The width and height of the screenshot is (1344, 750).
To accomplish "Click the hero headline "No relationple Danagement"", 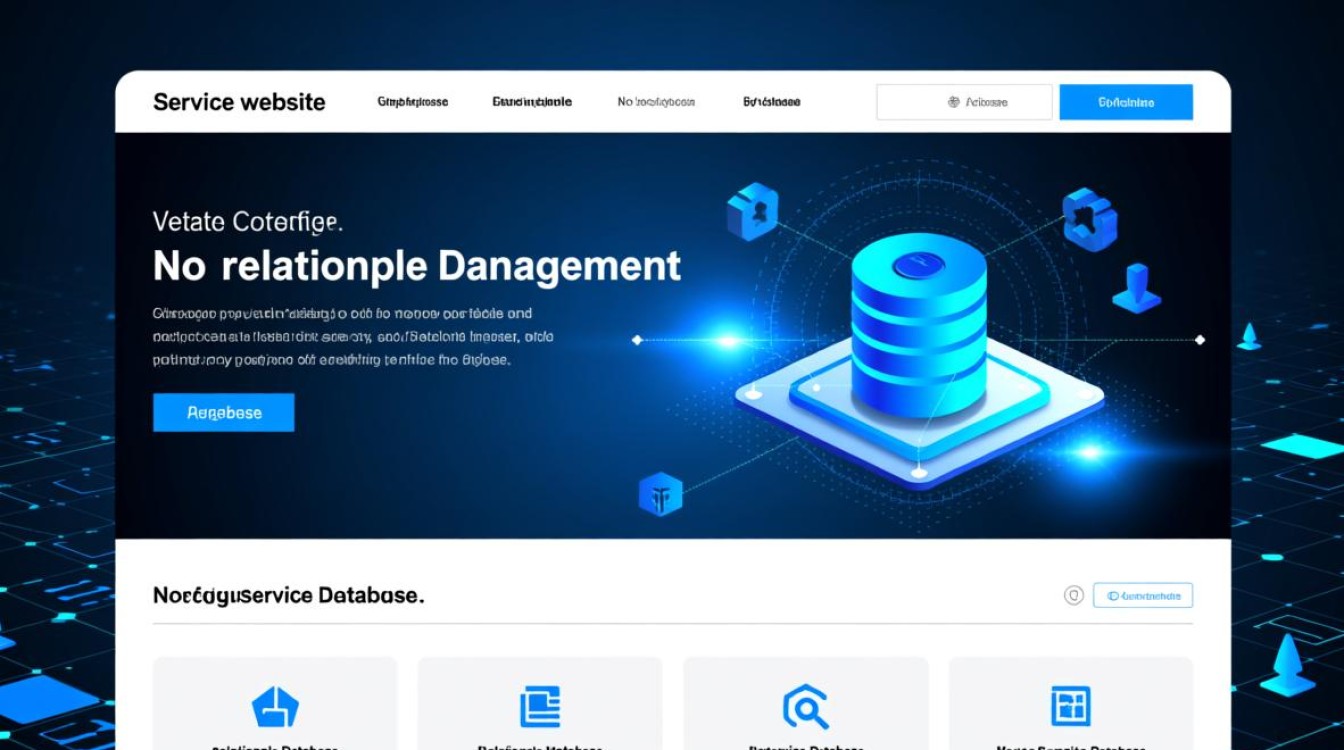I will (417, 266).
